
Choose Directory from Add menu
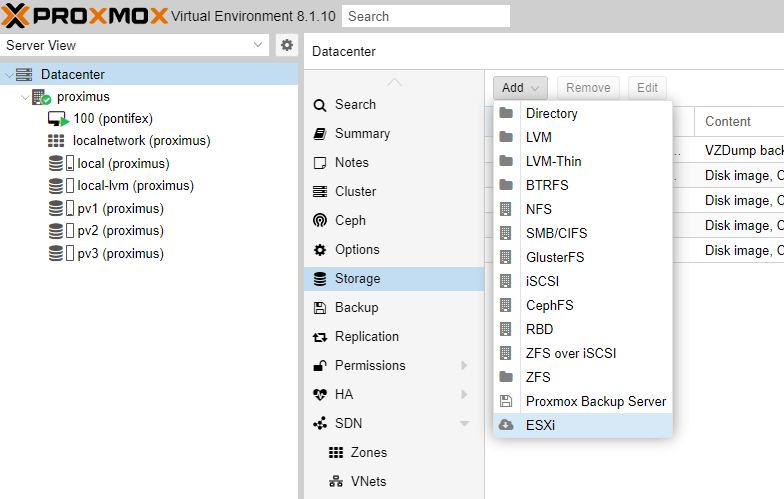click(x=582, y=114)
